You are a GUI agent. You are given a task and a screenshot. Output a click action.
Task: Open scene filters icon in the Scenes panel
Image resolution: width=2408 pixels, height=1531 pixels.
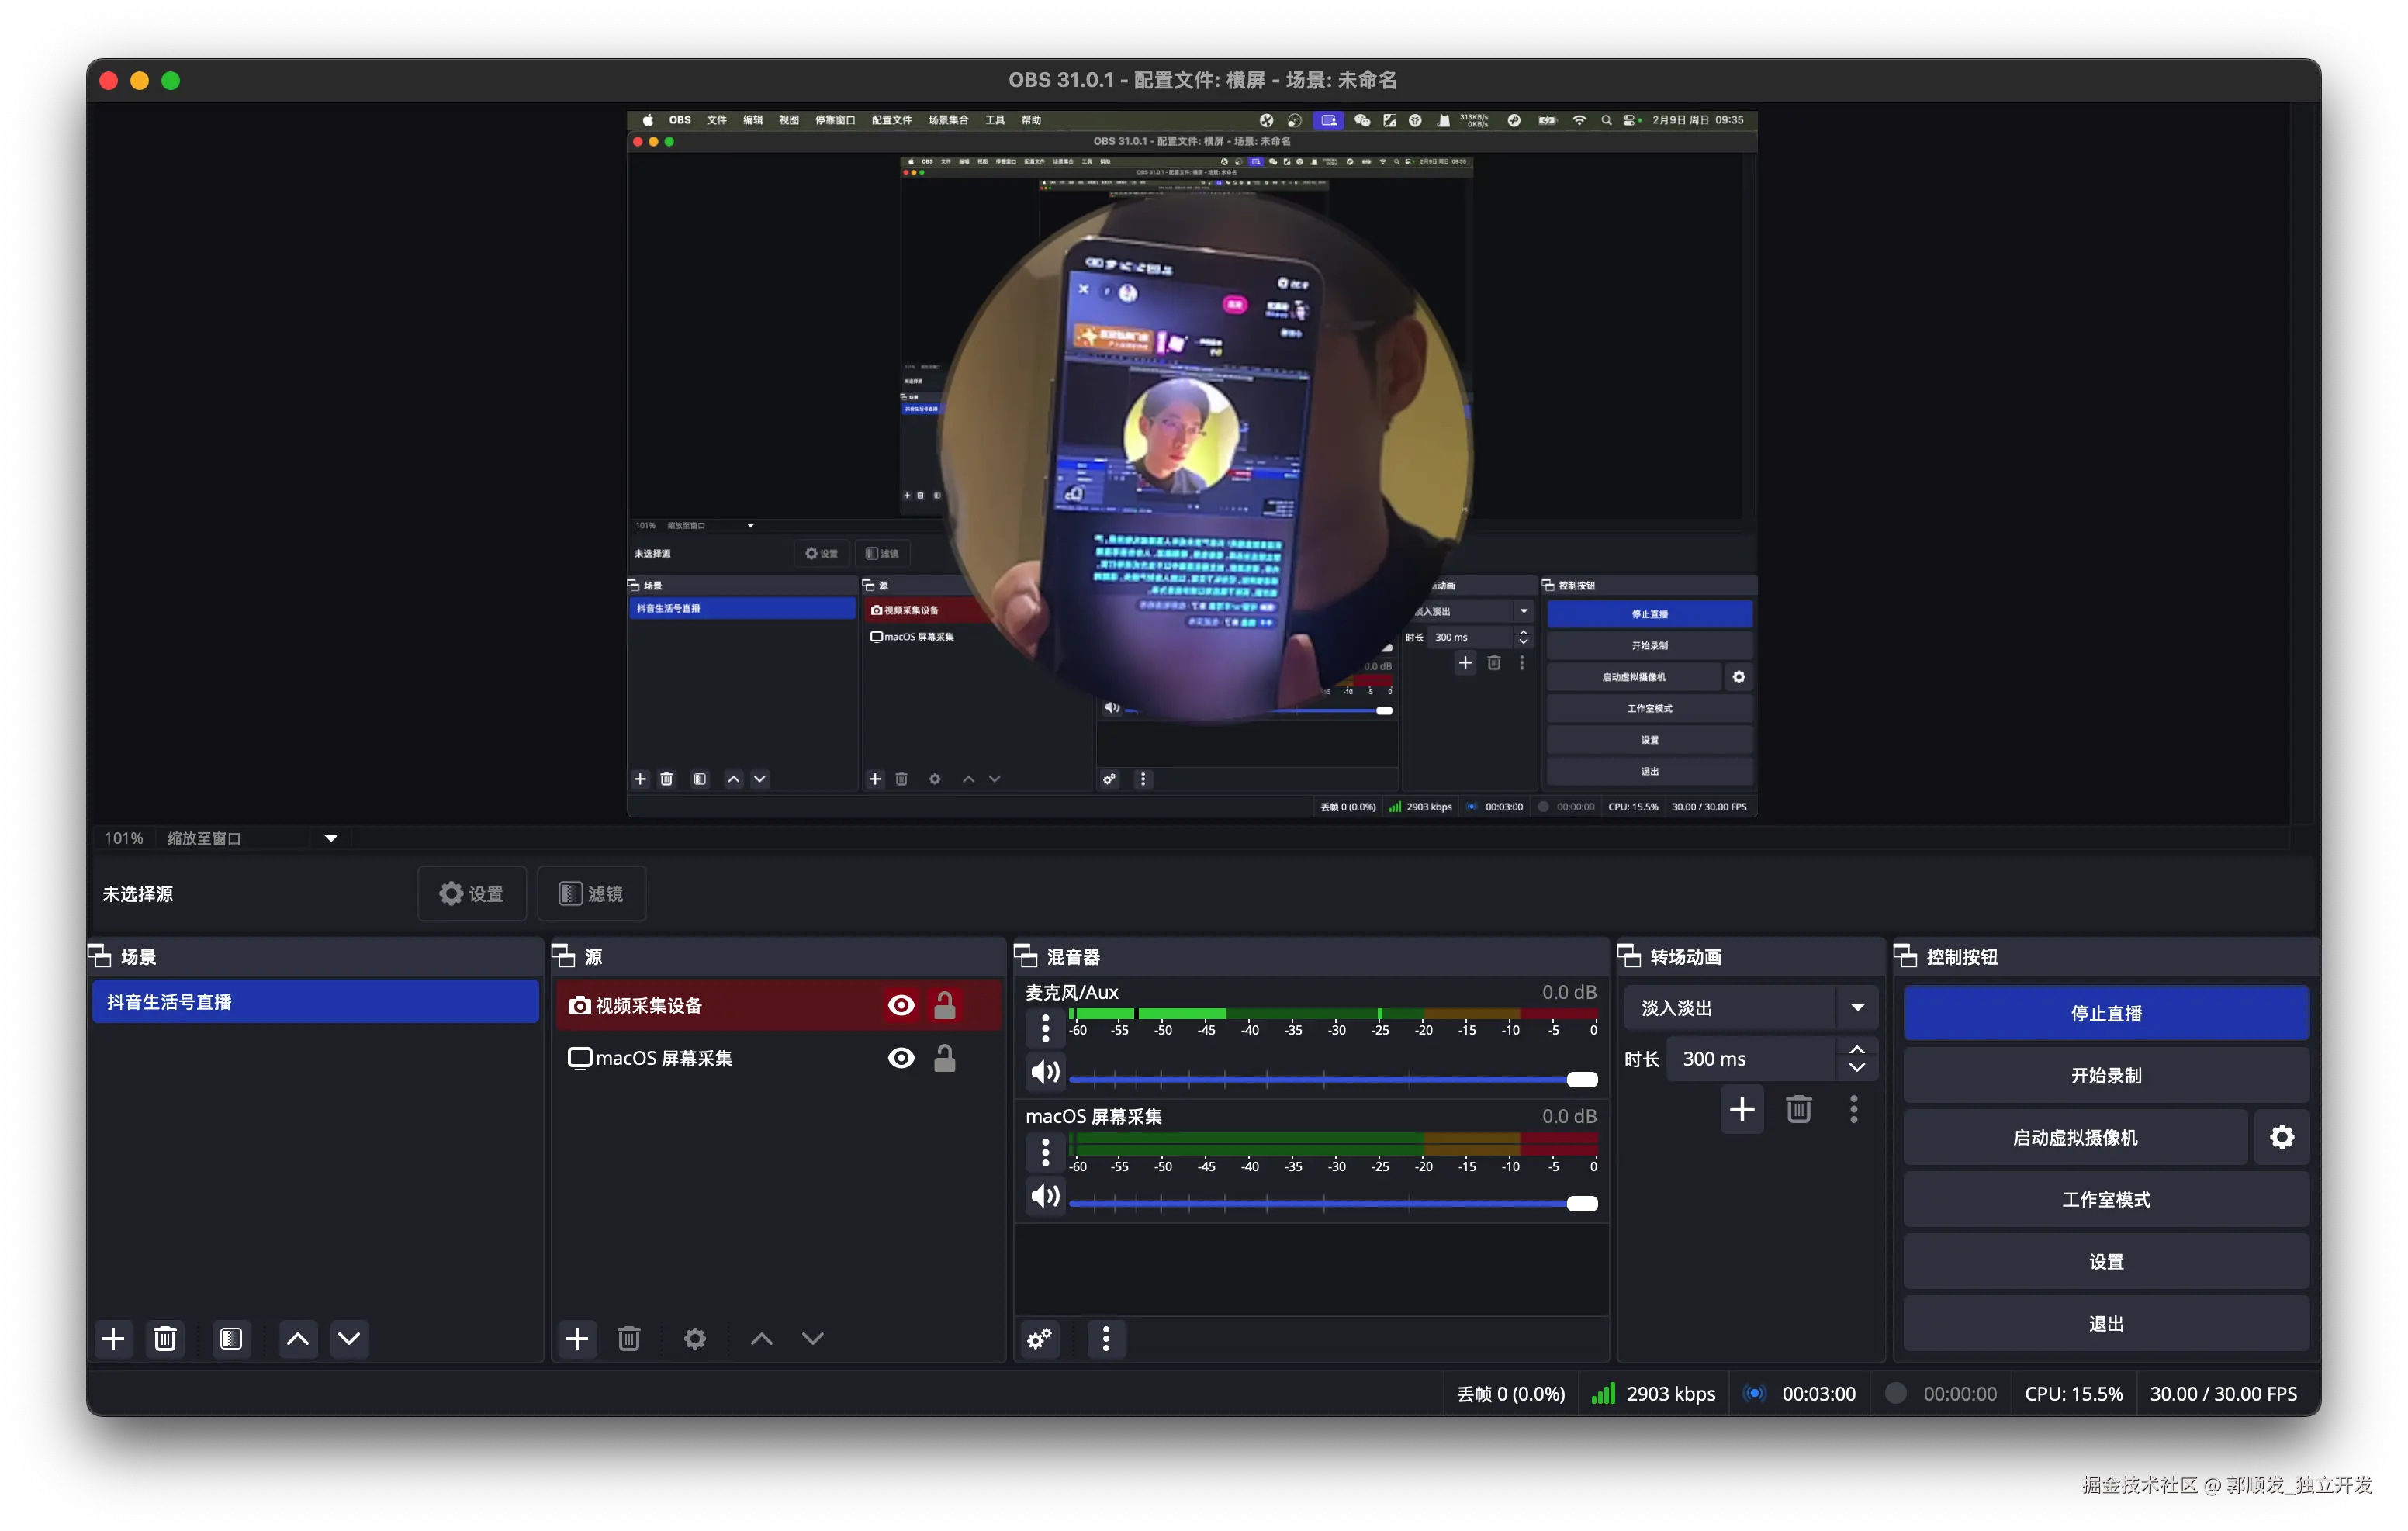(231, 1339)
